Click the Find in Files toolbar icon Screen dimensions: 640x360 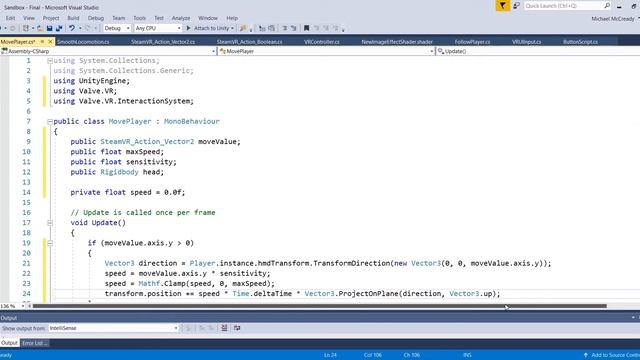pos(243,28)
